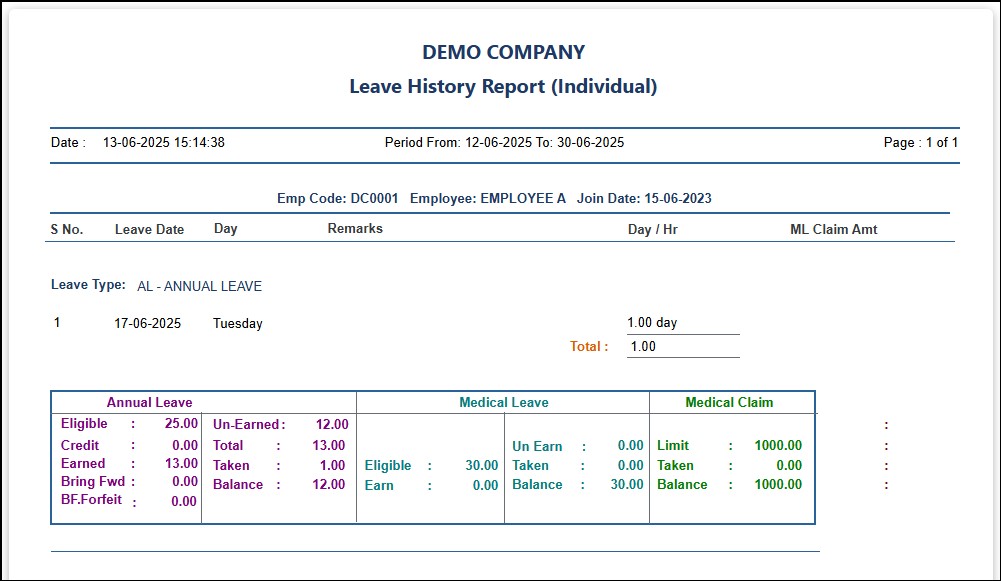Select the Medical Claim Limit 1000.00 value
The height and width of the screenshot is (581, 1001).
pyautogui.click(x=777, y=446)
